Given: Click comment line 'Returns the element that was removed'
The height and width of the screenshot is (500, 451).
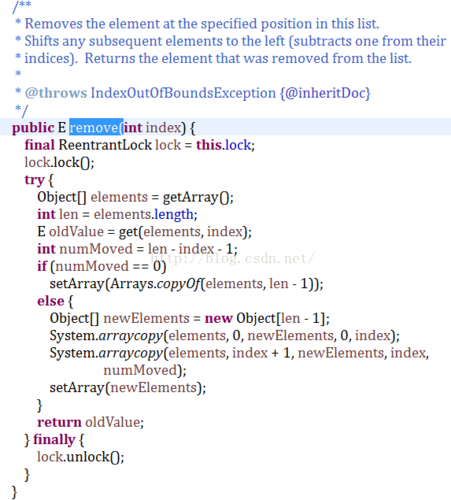Looking at the screenshot, I should (248, 58).
